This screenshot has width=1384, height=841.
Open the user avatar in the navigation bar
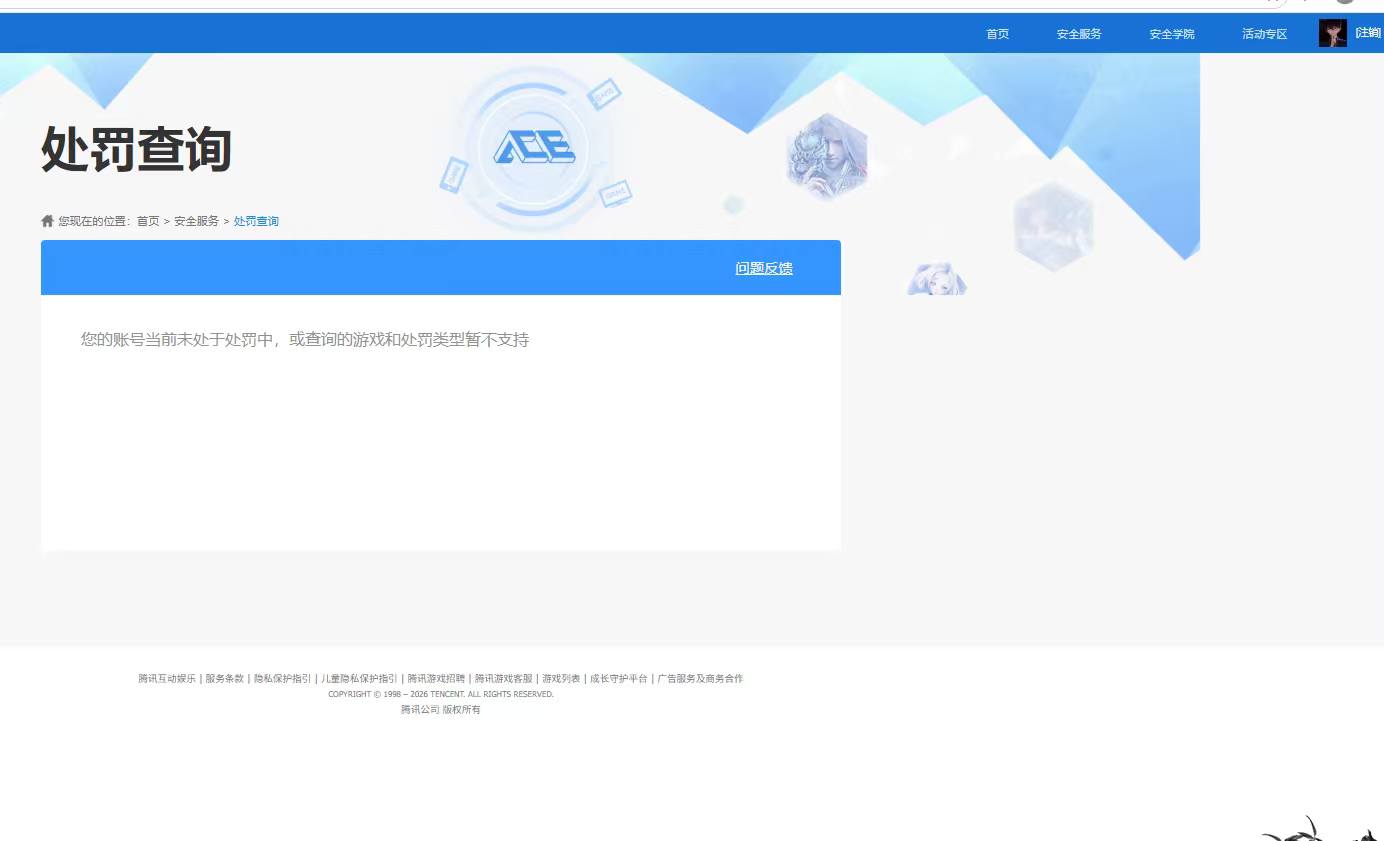click(1332, 32)
